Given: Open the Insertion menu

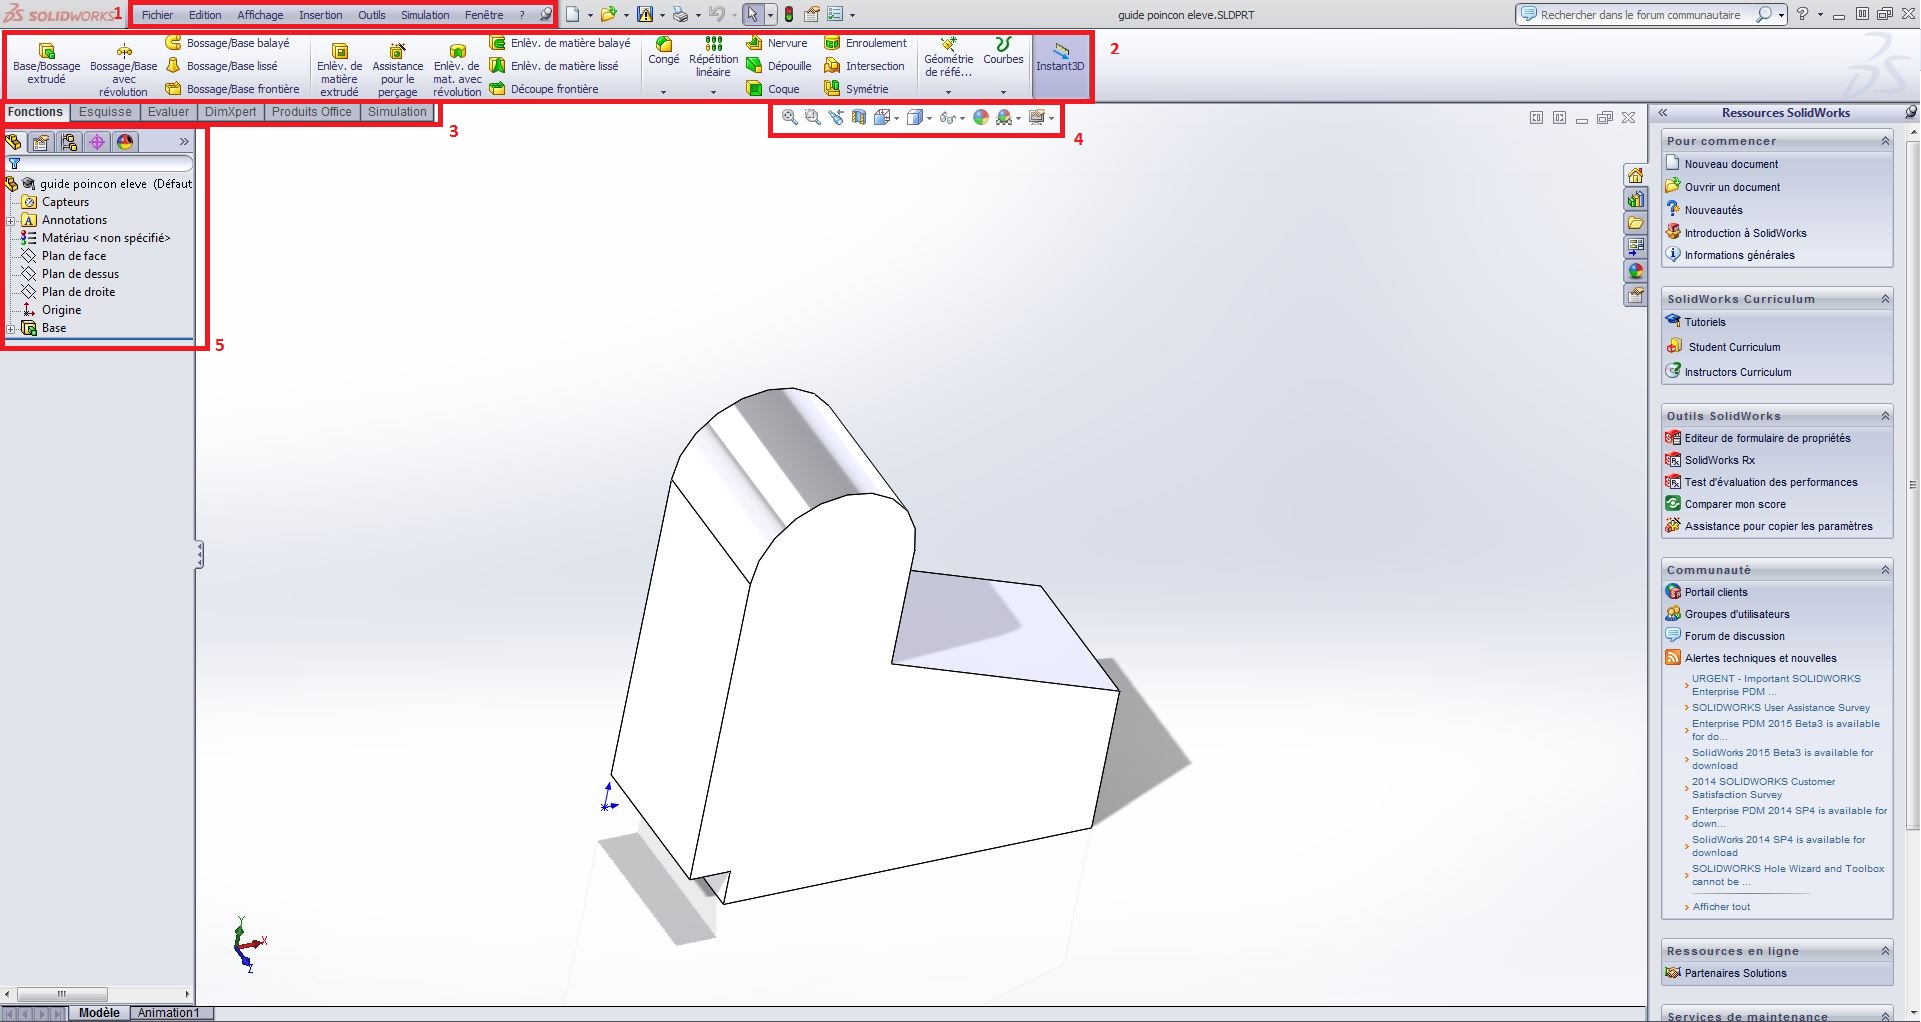Looking at the screenshot, I should 320,15.
